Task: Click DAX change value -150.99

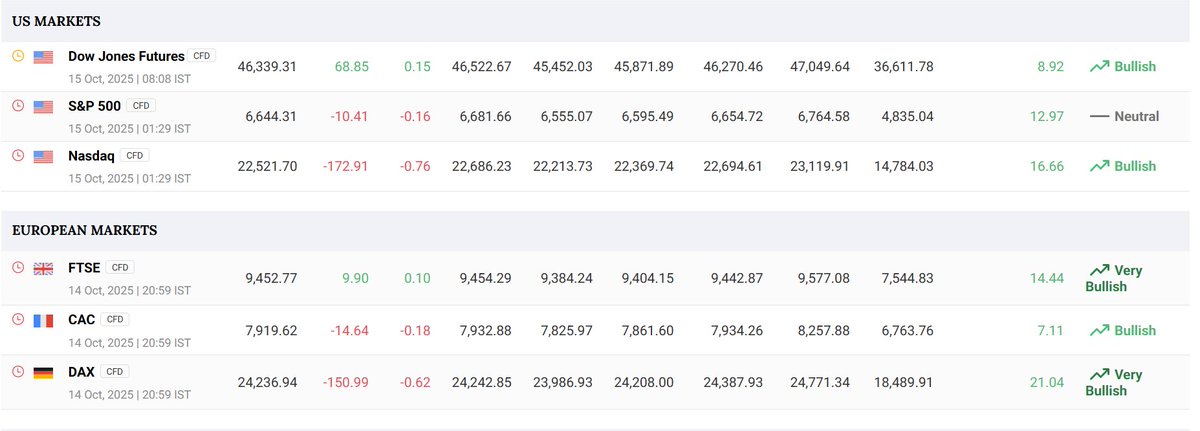Action: tap(346, 382)
